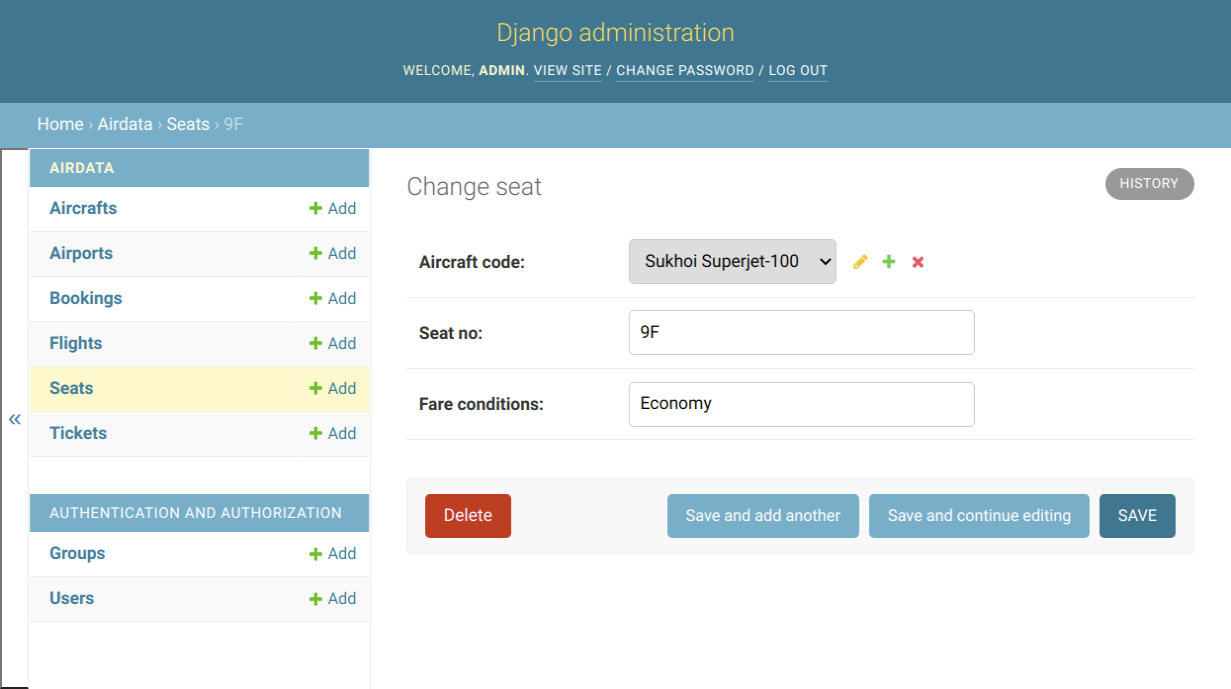Click the Add icon next to Groups
Viewport: 1231px width, 689px height.
(x=332, y=553)
